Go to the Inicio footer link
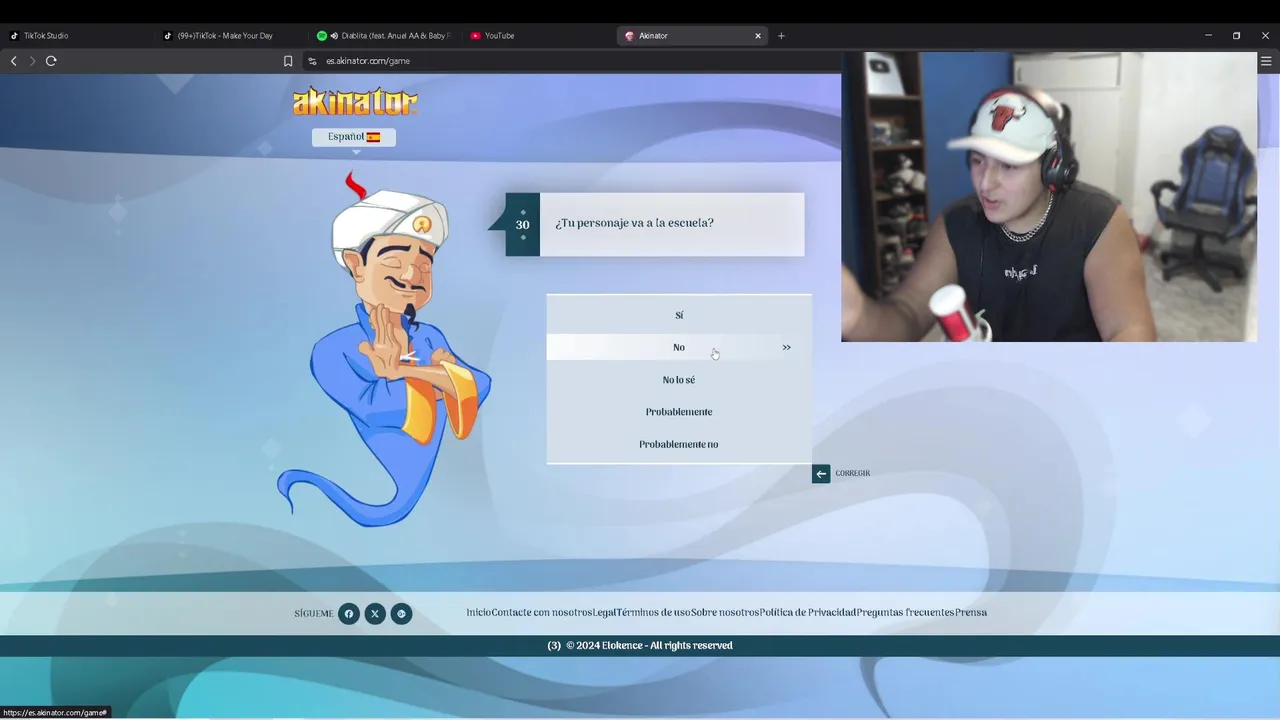The image size is (1280, 720). pos(479,613)
